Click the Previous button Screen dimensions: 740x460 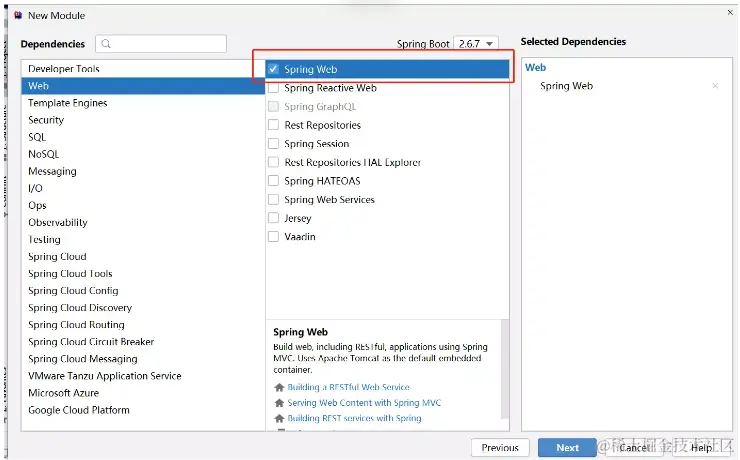coord(500,447)
